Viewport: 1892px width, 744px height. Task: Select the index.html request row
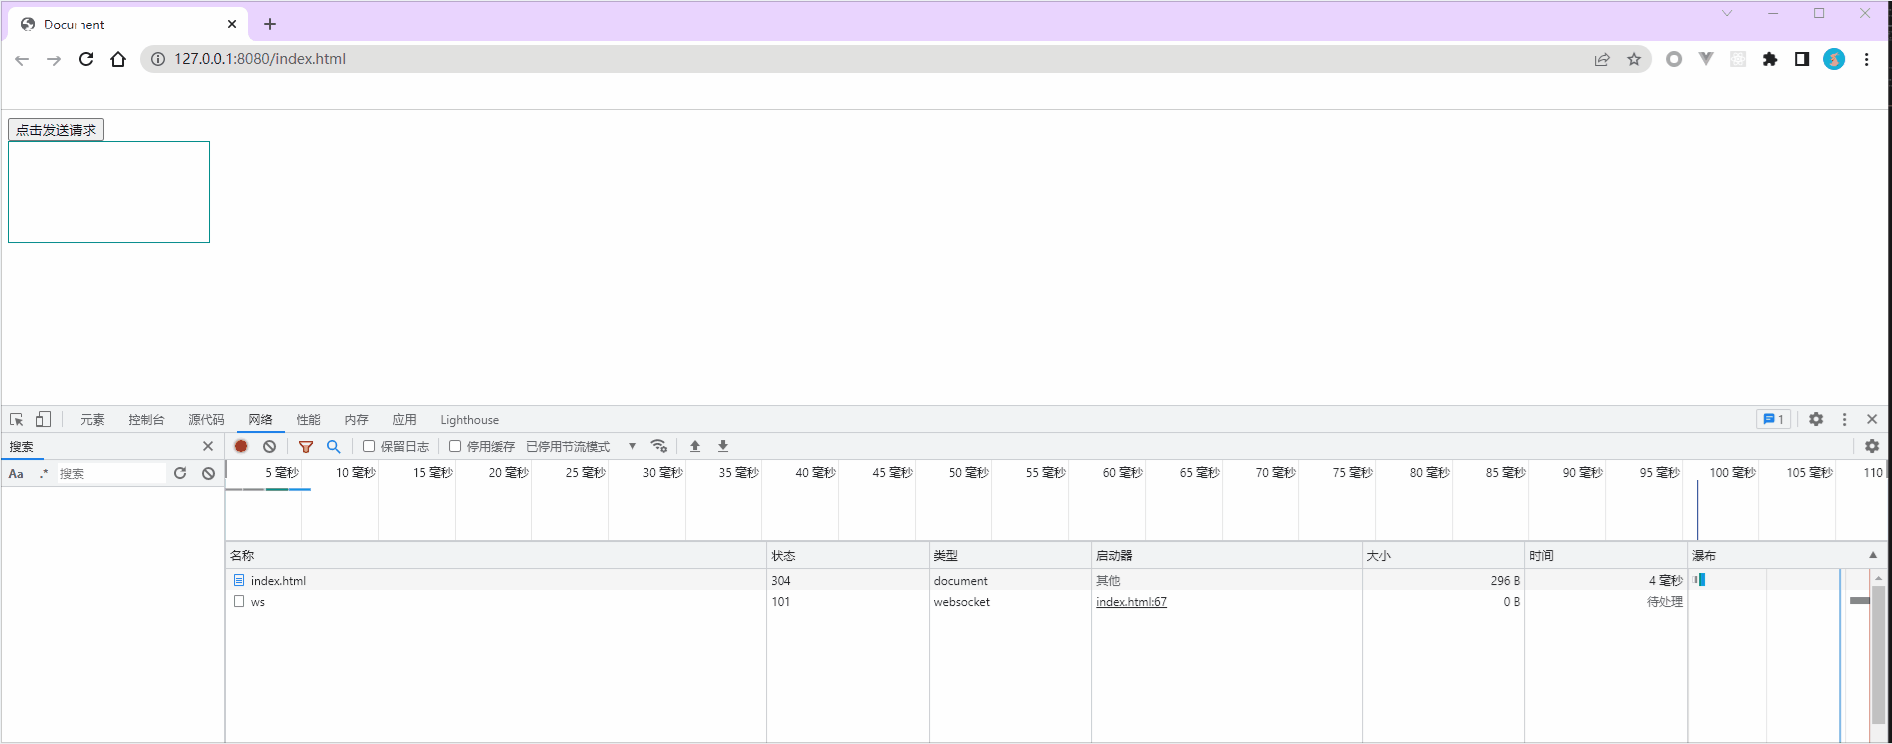click(957, 580)
